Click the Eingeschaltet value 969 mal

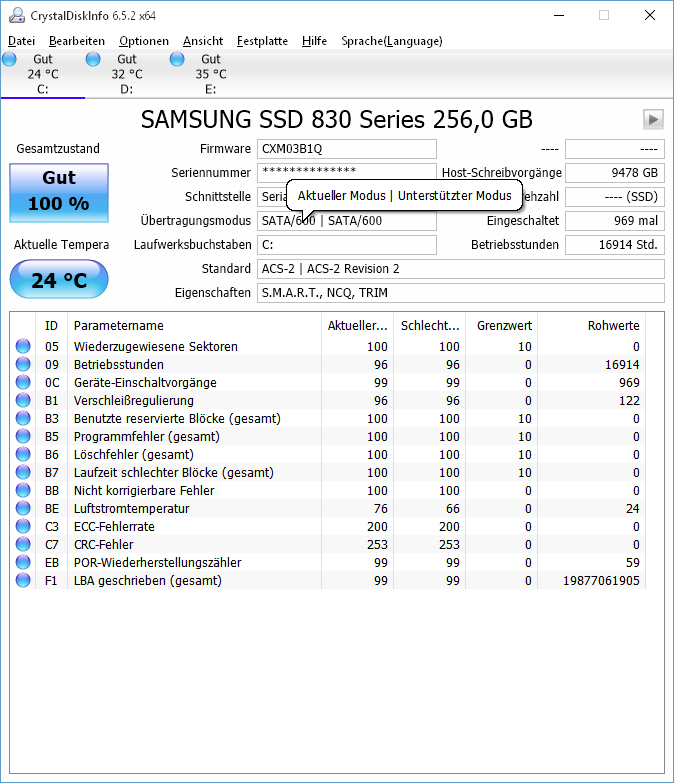point(615,221)
